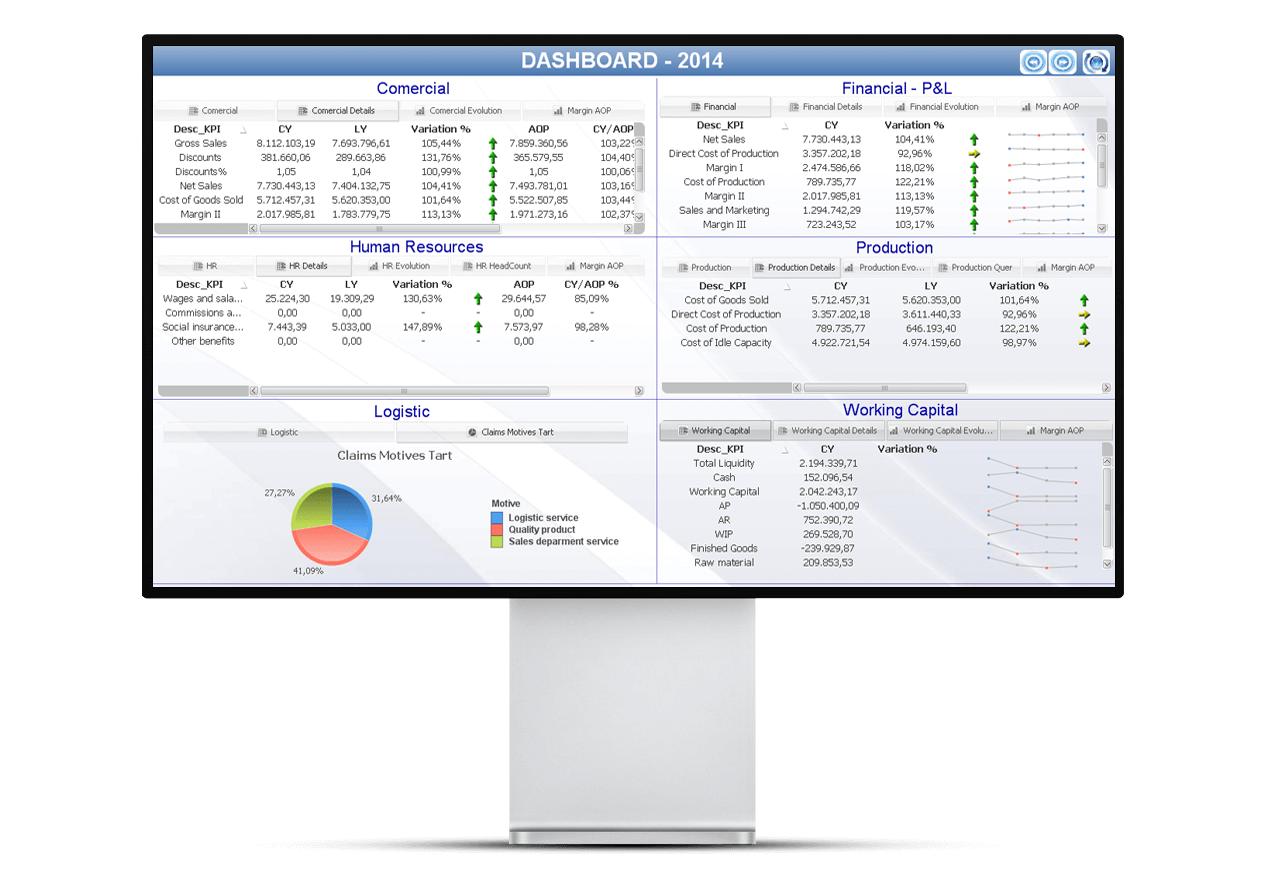Select the Working Capital Details tab
This screenshot has width=1275, height=889.
tap(827, 431)
